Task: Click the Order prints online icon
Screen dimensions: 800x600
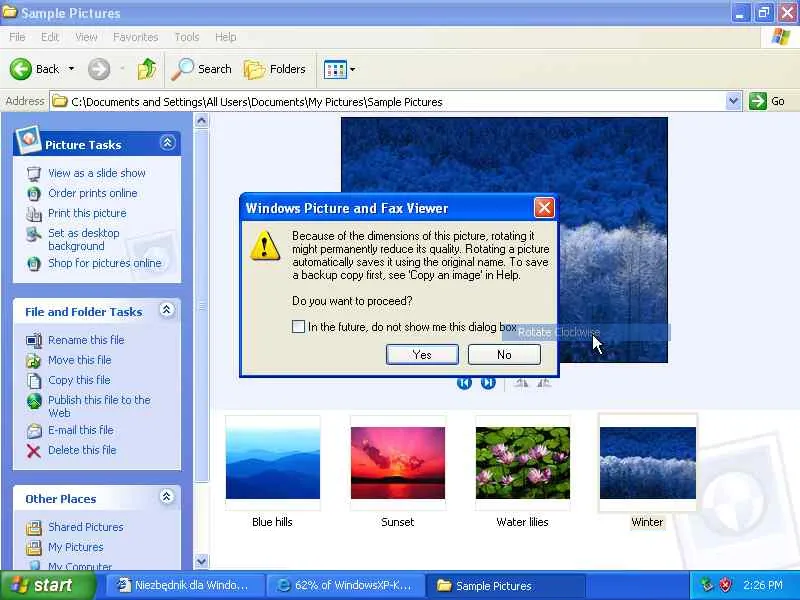Action: [34, 193]
